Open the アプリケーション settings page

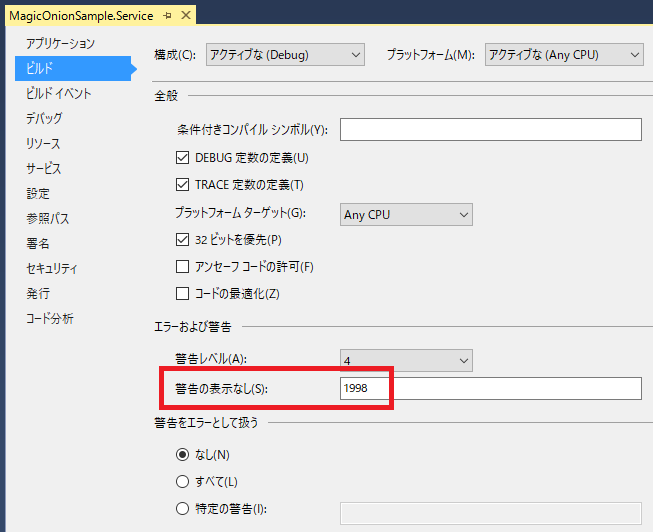click(x=60, y=43)
